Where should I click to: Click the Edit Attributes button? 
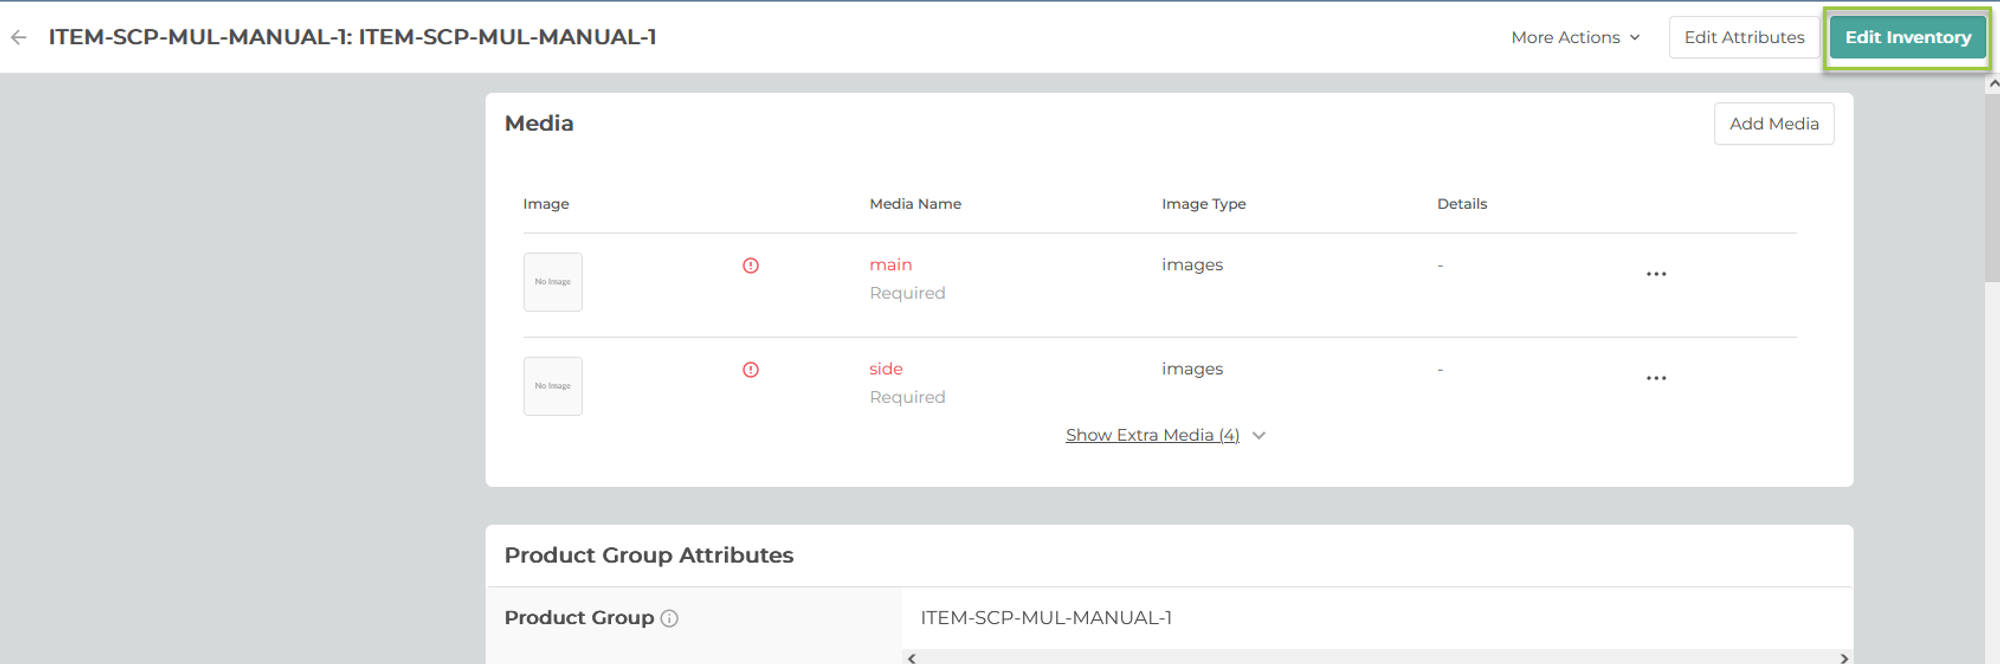click(x=1744, y=37)
